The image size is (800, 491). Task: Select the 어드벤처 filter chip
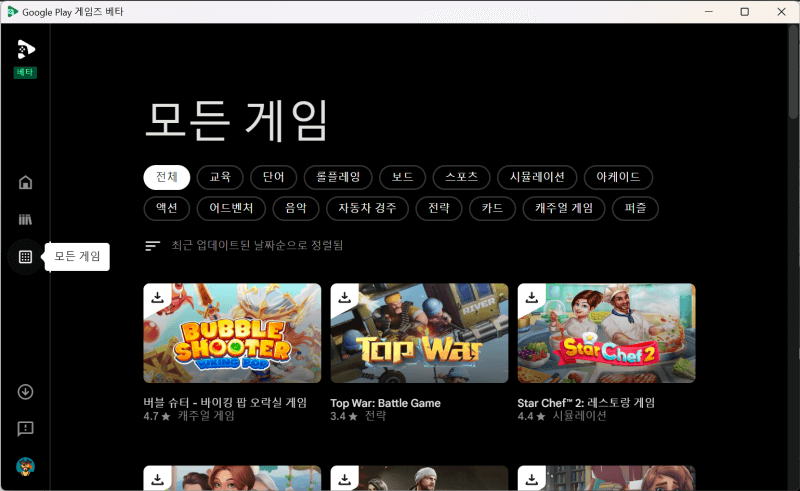231,208
